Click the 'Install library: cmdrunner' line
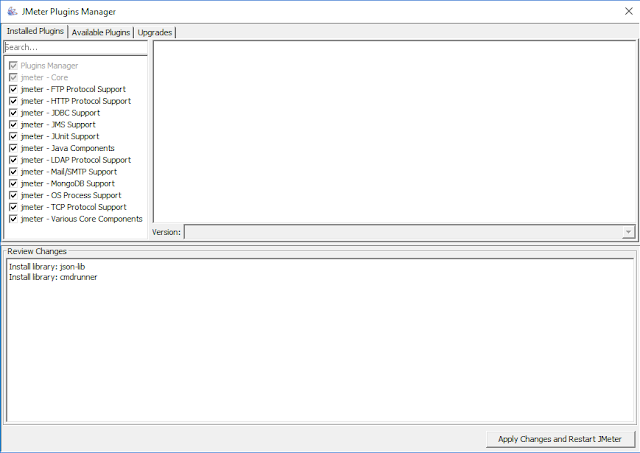The width and height of the screenshot is (640, 453). 53,277
